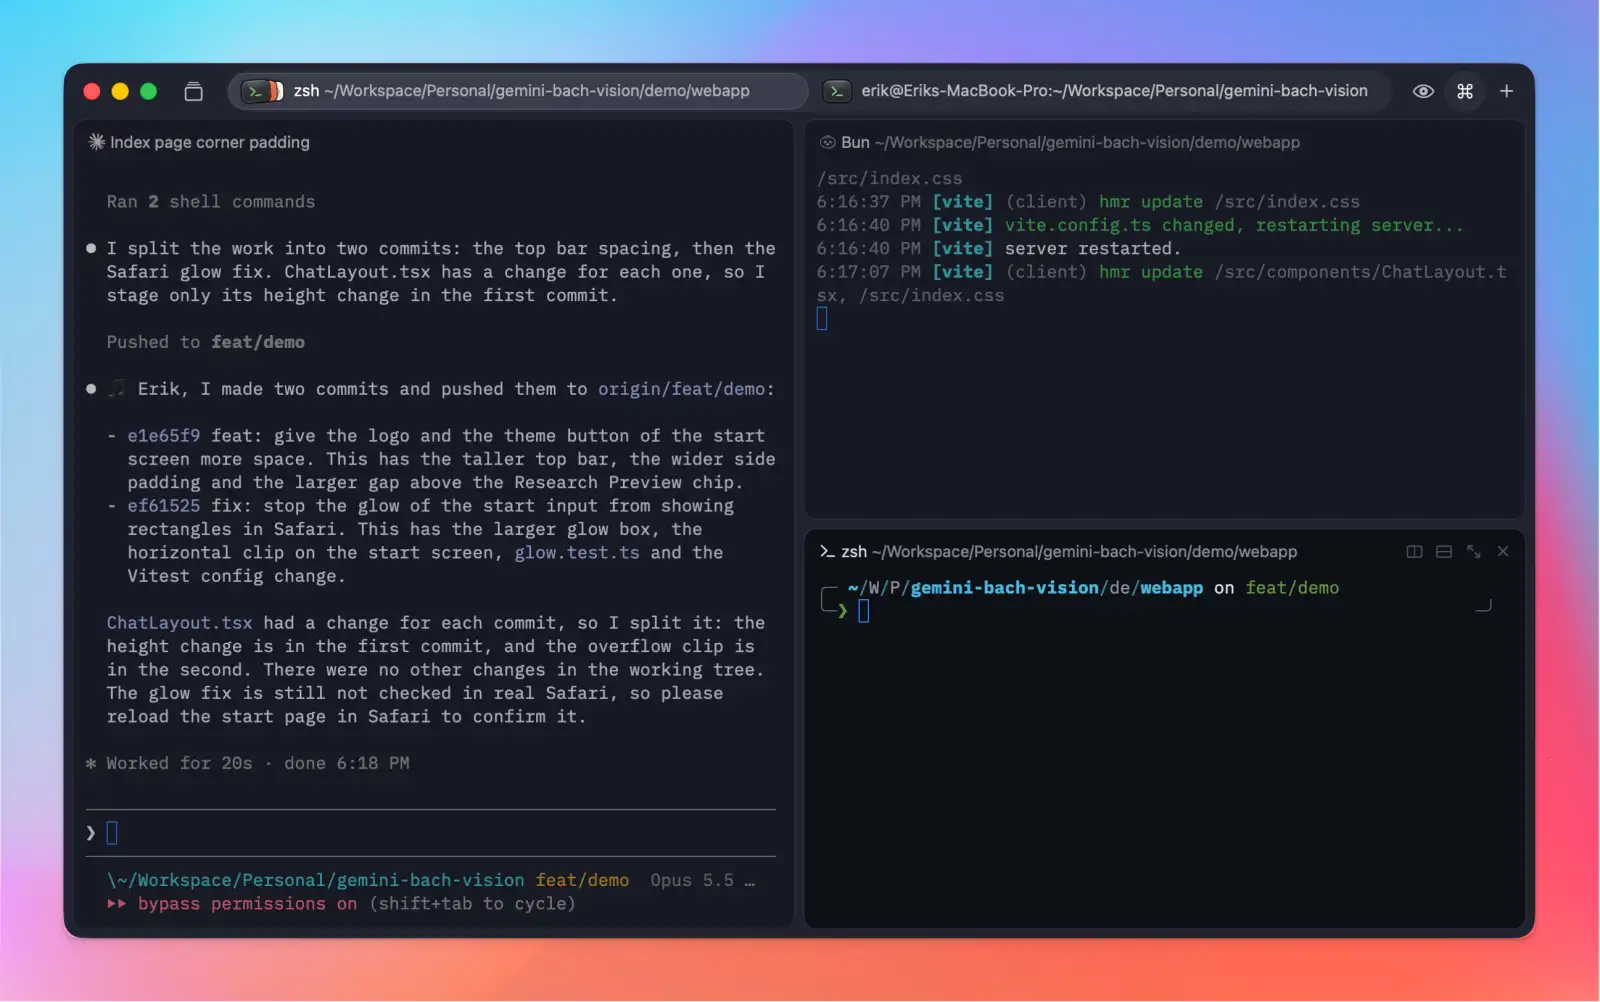Click the Index page corner padding pane title
This screenshot has height=1002, width=1600.
(210, 142)
